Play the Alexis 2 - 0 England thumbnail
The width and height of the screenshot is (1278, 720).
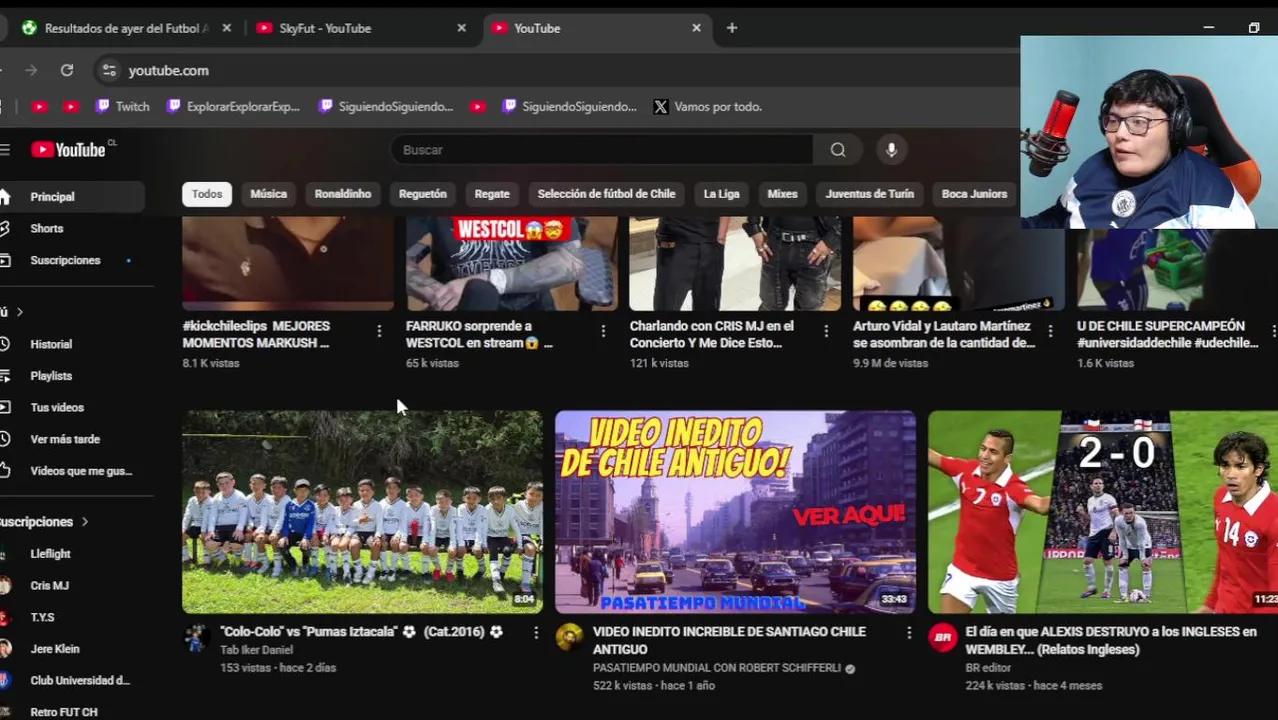tap(1103, 512)
